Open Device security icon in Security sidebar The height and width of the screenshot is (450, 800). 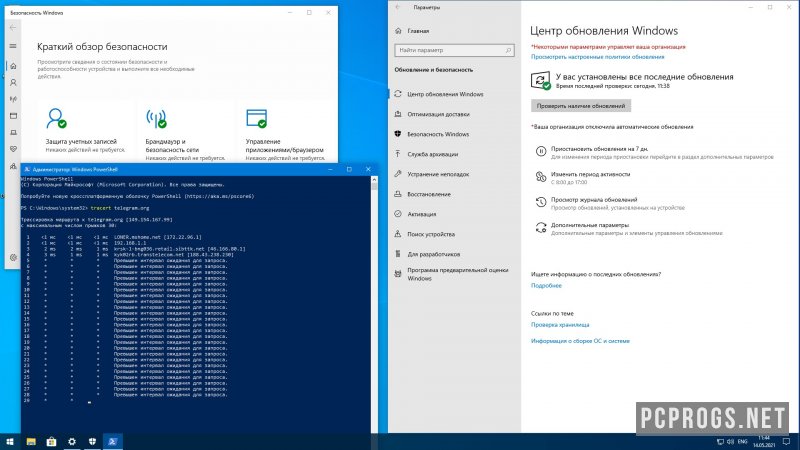[13, 133]
